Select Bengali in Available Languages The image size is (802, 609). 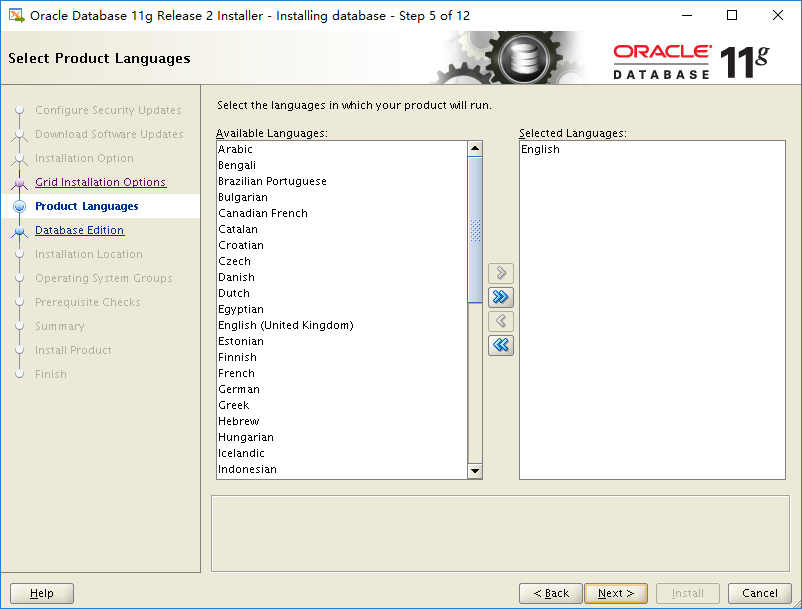click(342, 165)
